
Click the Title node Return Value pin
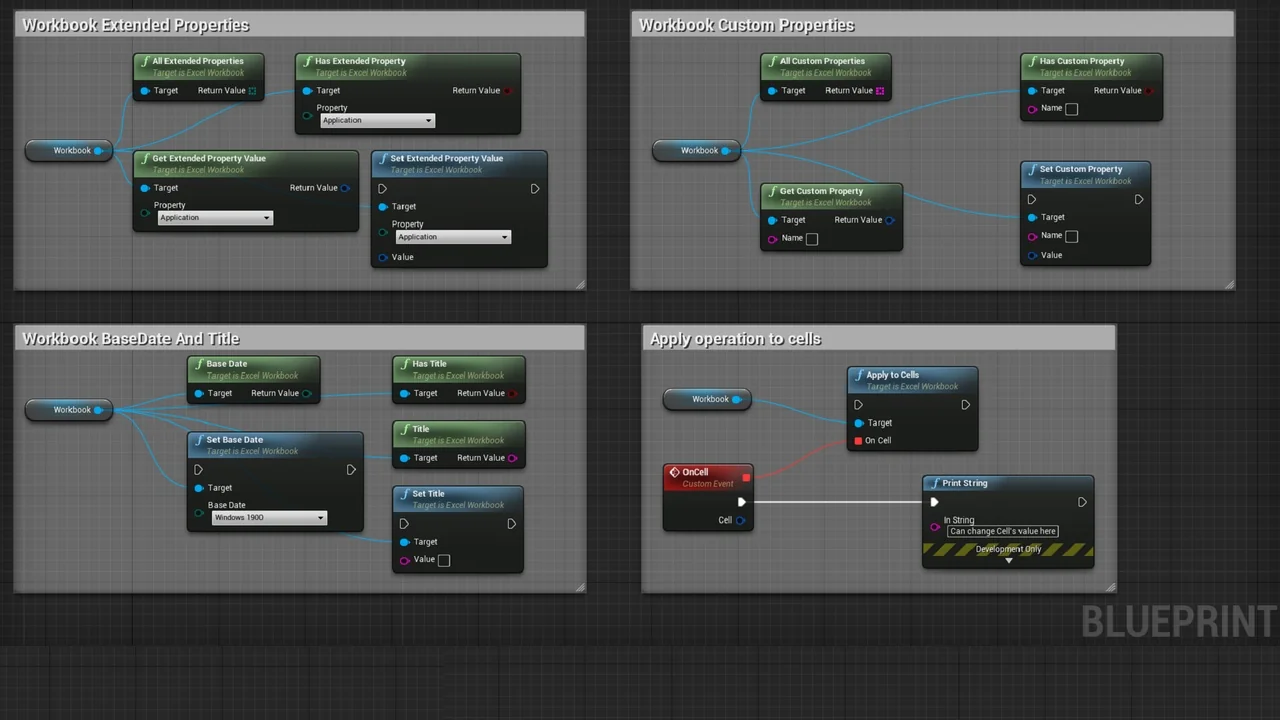coord(513,458)
